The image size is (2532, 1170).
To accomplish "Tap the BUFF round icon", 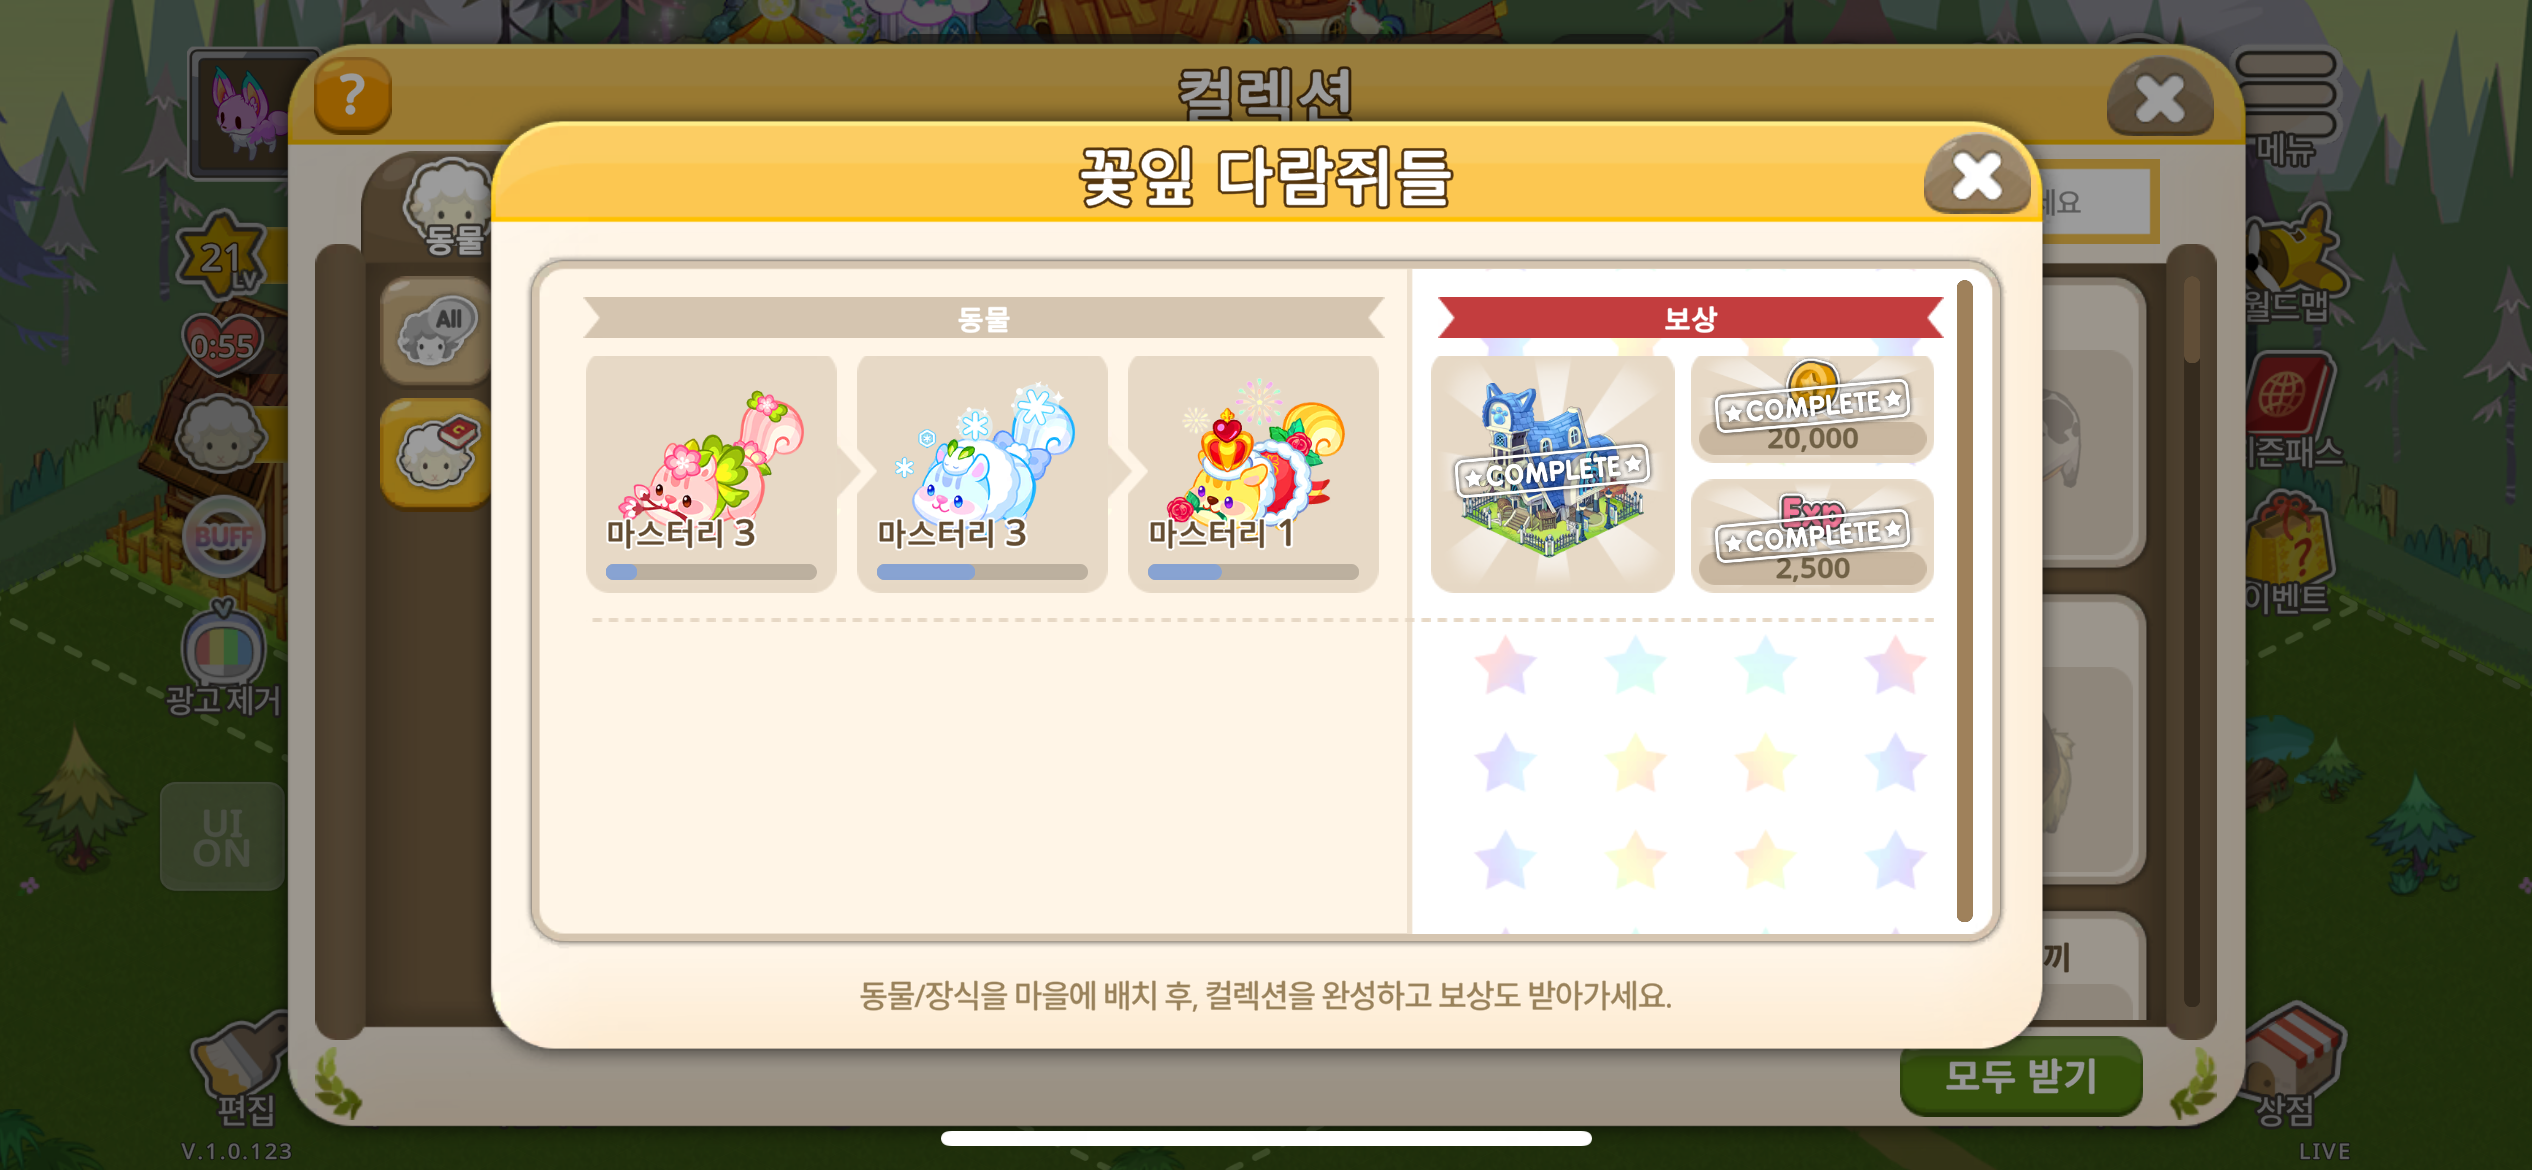I will 223,537.
